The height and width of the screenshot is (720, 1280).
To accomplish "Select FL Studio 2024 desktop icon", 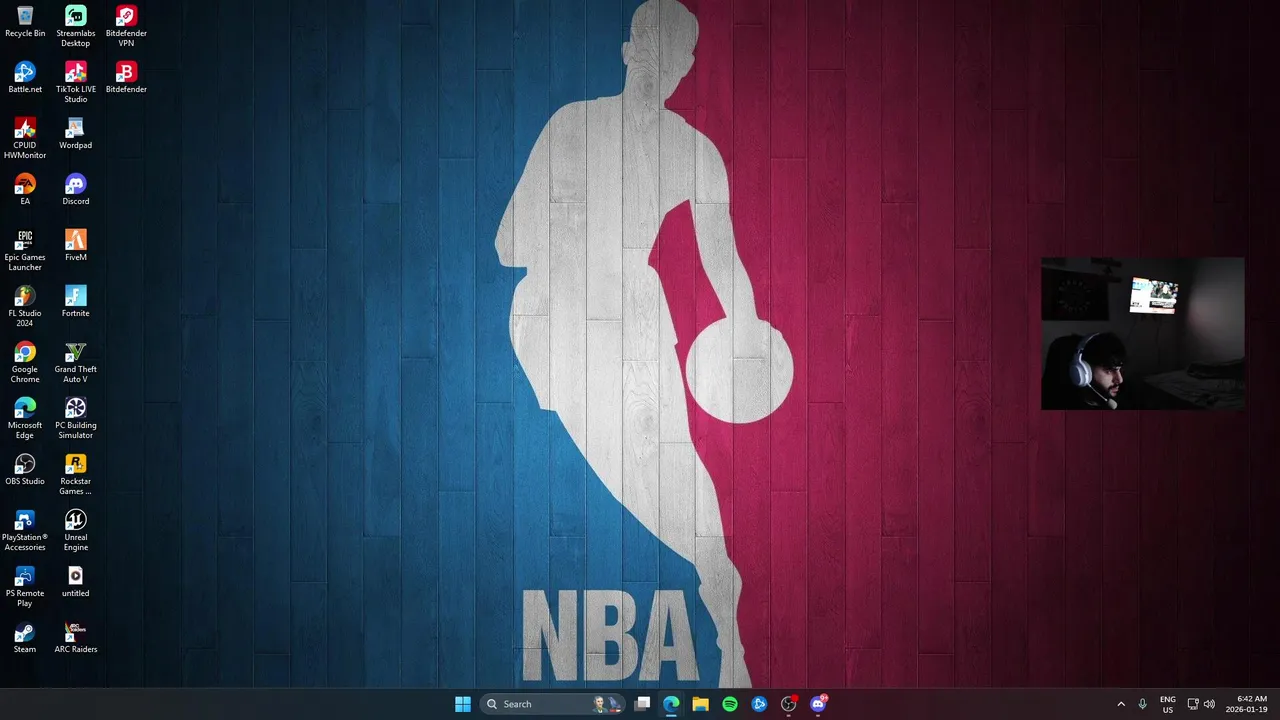I will pos(25,307).
